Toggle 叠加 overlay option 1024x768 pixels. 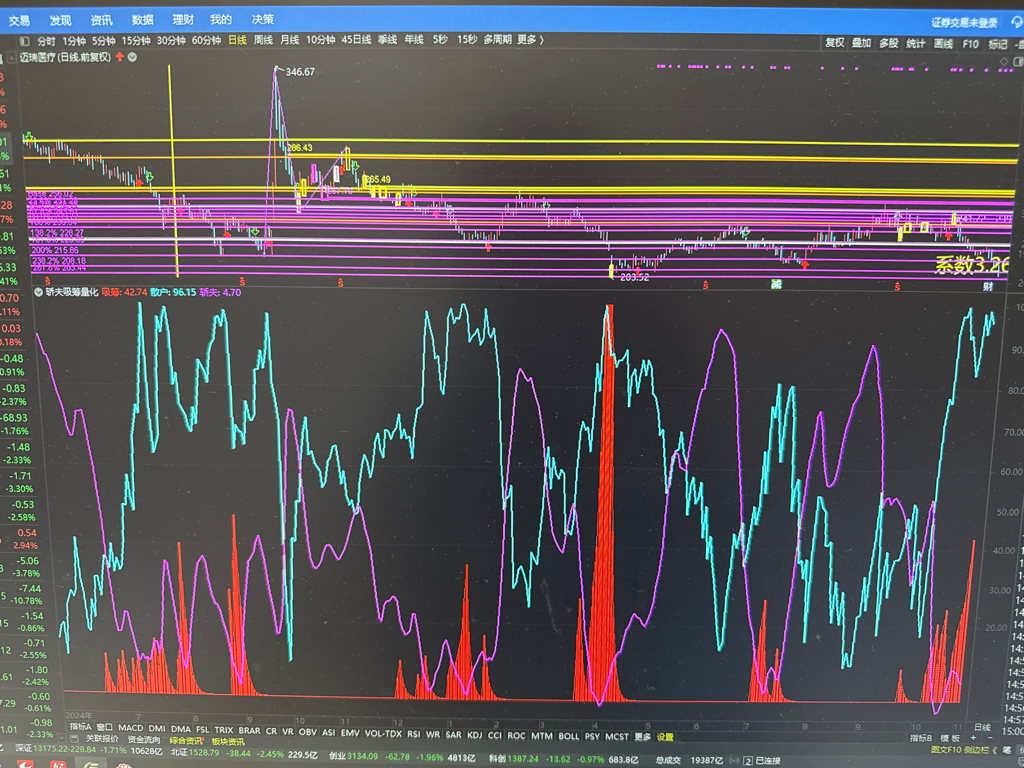862,43
